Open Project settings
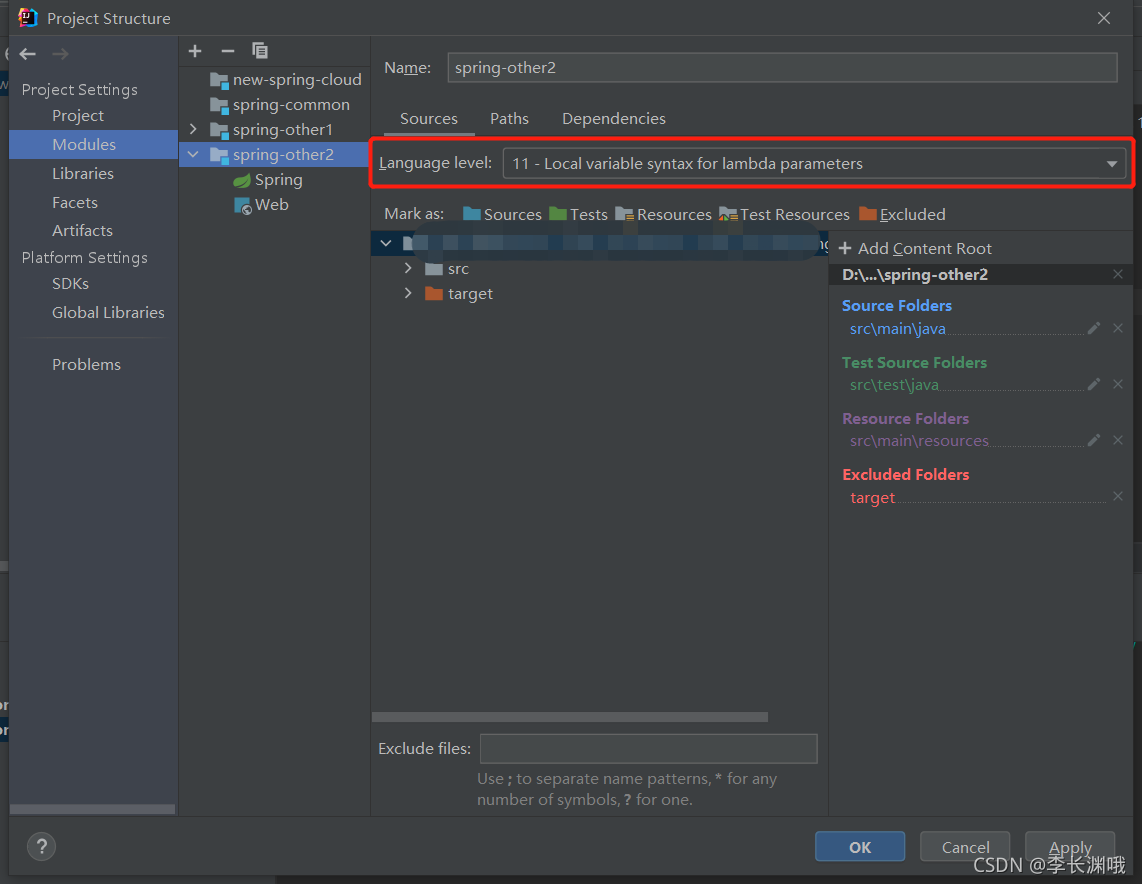 pyautogui.click(x=78, y=116)
